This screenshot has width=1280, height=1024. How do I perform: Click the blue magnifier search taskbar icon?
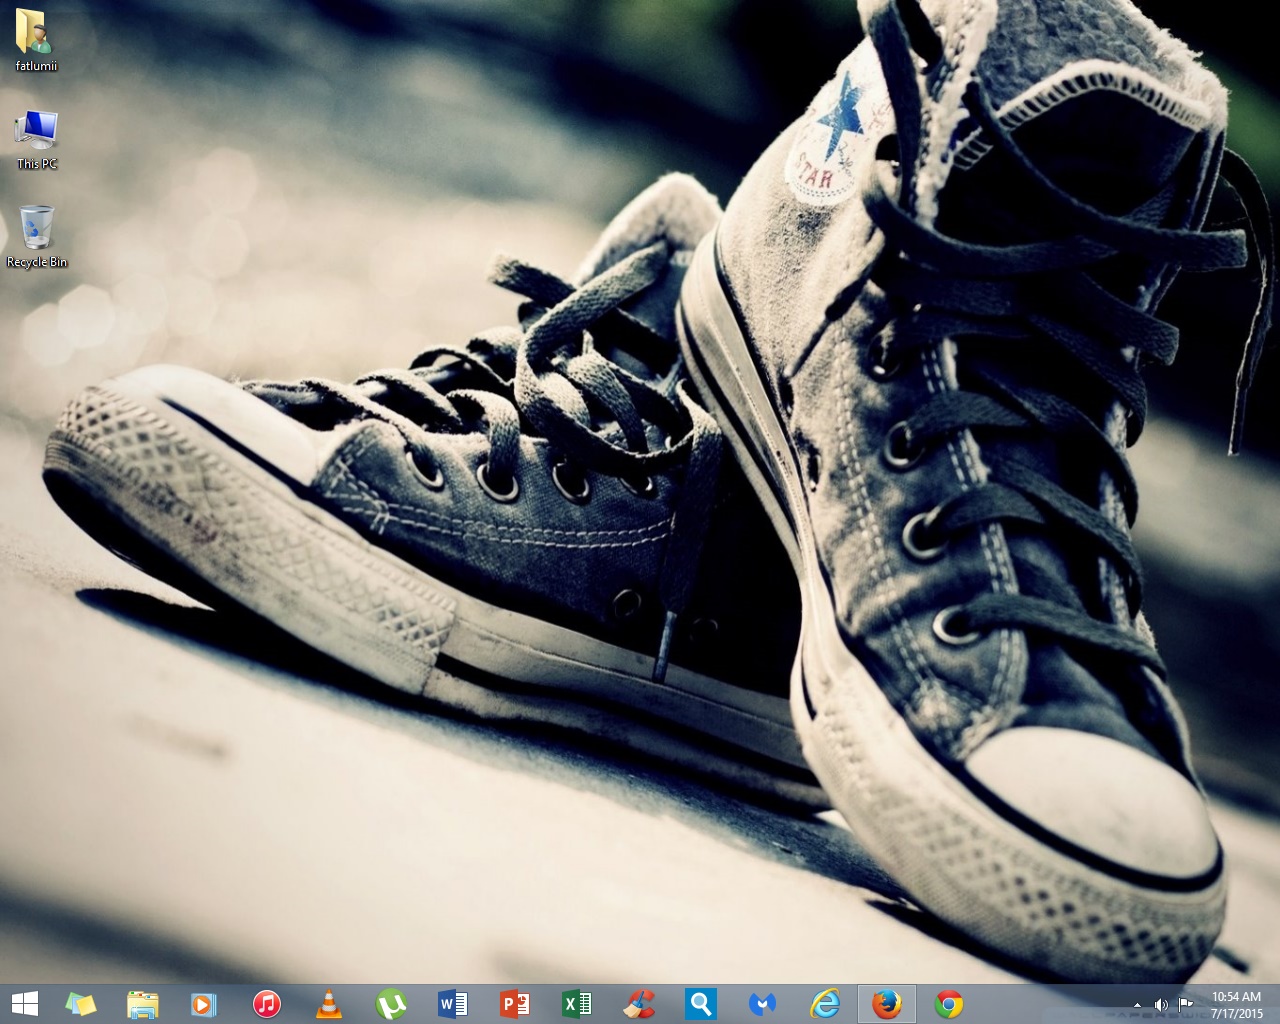(700, 1003)
